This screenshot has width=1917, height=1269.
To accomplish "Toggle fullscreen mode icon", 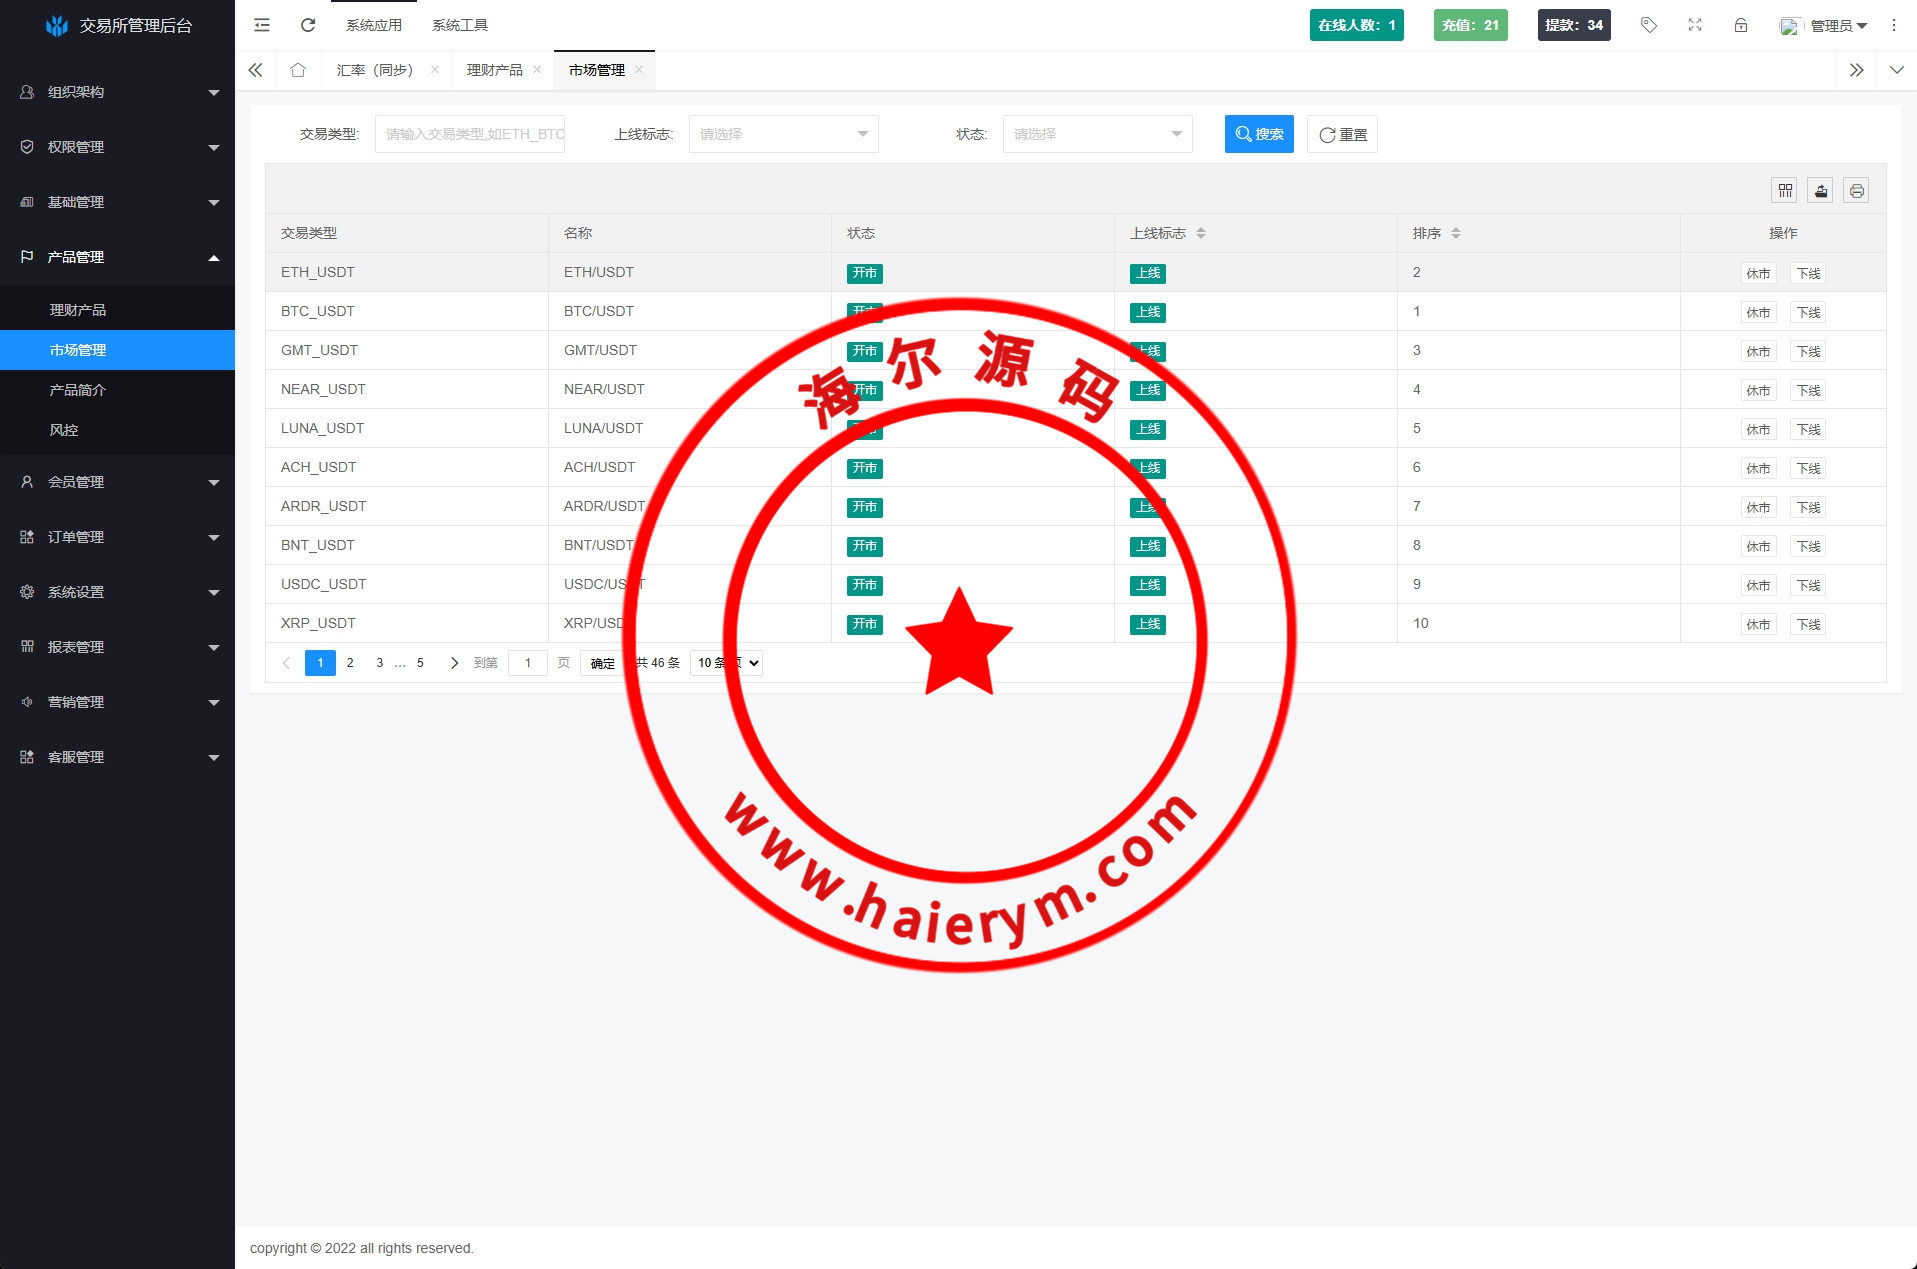I will pyautogui.click(x=1695, y=25).
